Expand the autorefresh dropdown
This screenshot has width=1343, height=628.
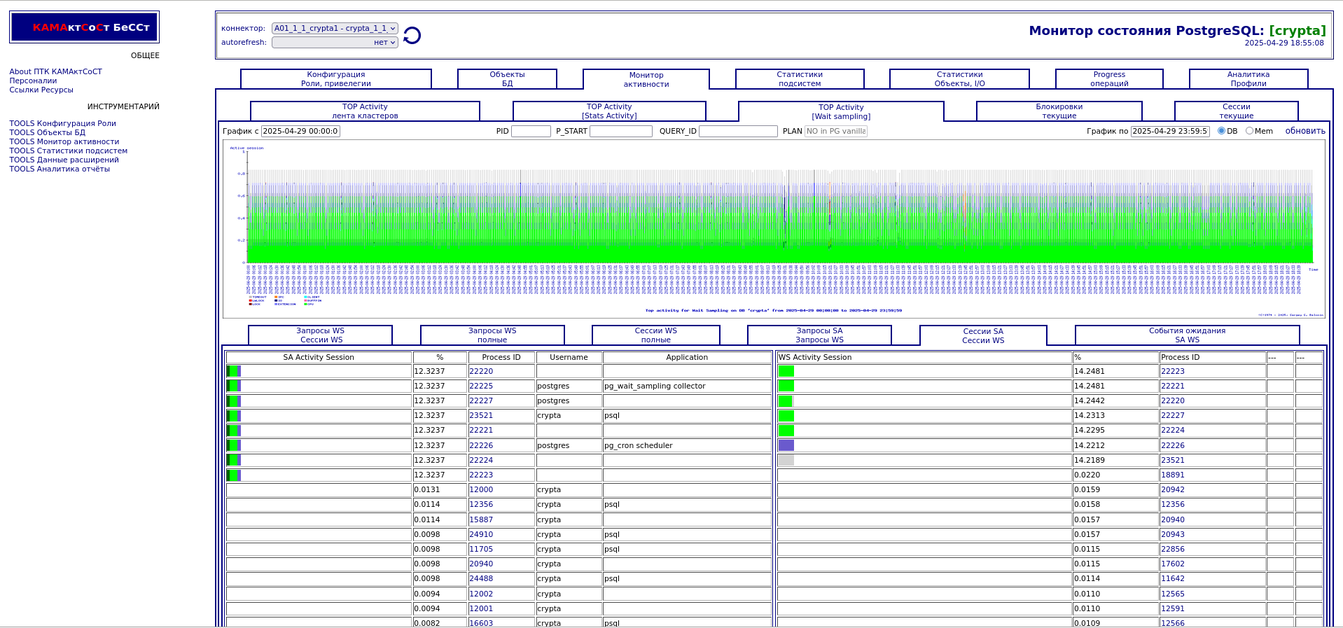(334, 42)
